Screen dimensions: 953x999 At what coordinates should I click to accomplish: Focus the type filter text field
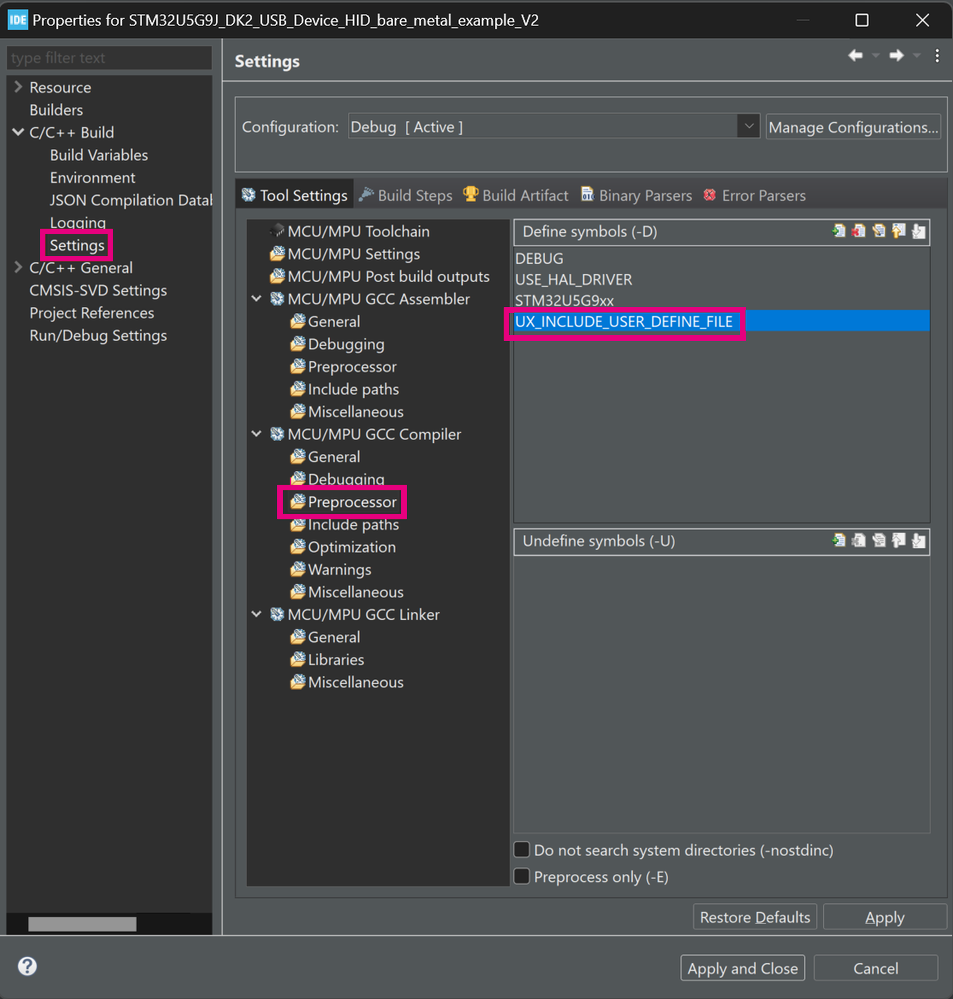click(110, 57)
